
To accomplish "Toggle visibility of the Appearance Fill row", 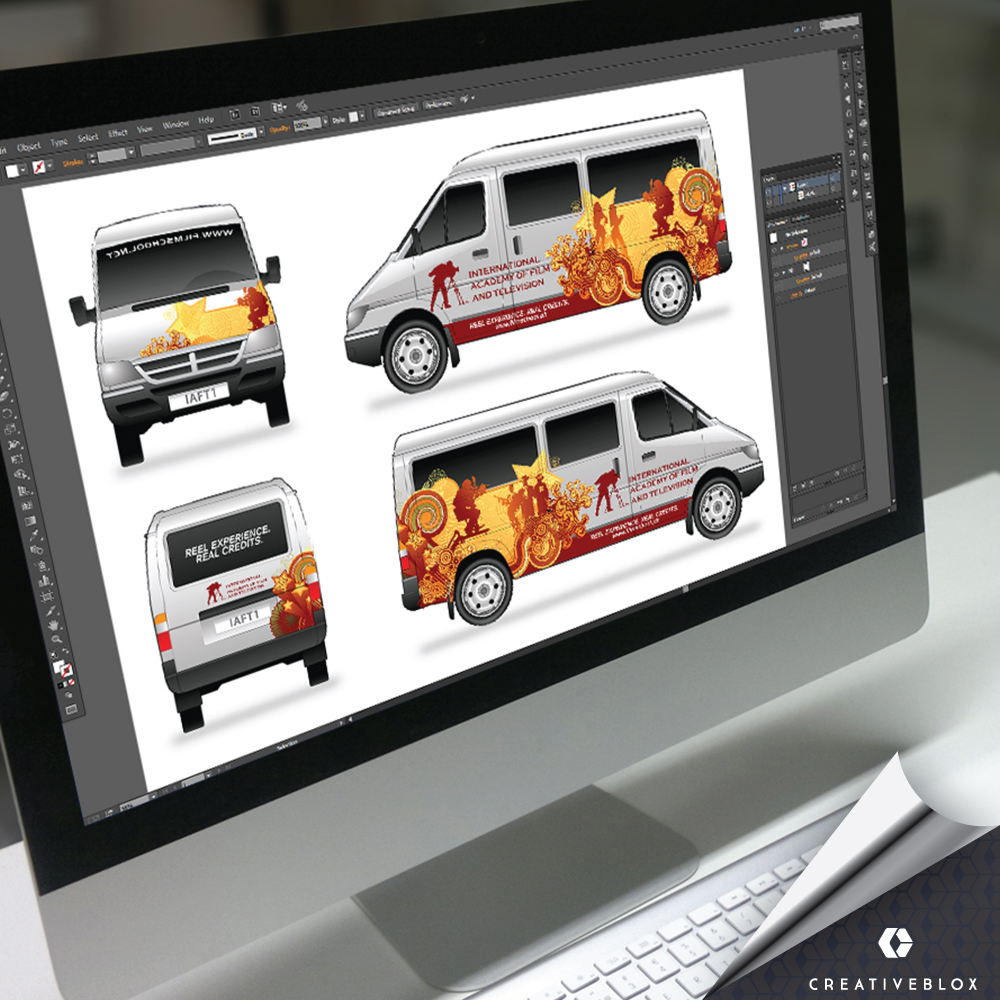I will [776, 273].
